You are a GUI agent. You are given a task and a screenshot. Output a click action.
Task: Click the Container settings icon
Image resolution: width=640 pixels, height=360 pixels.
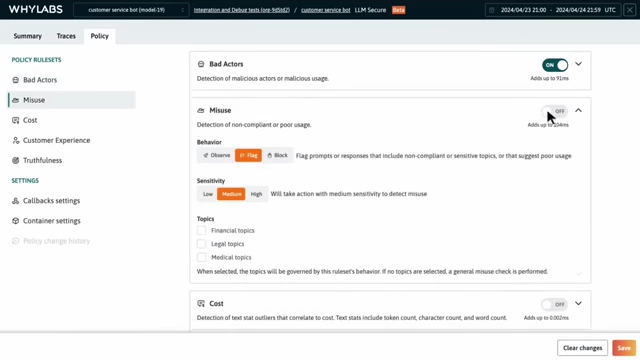coord(16,221)
